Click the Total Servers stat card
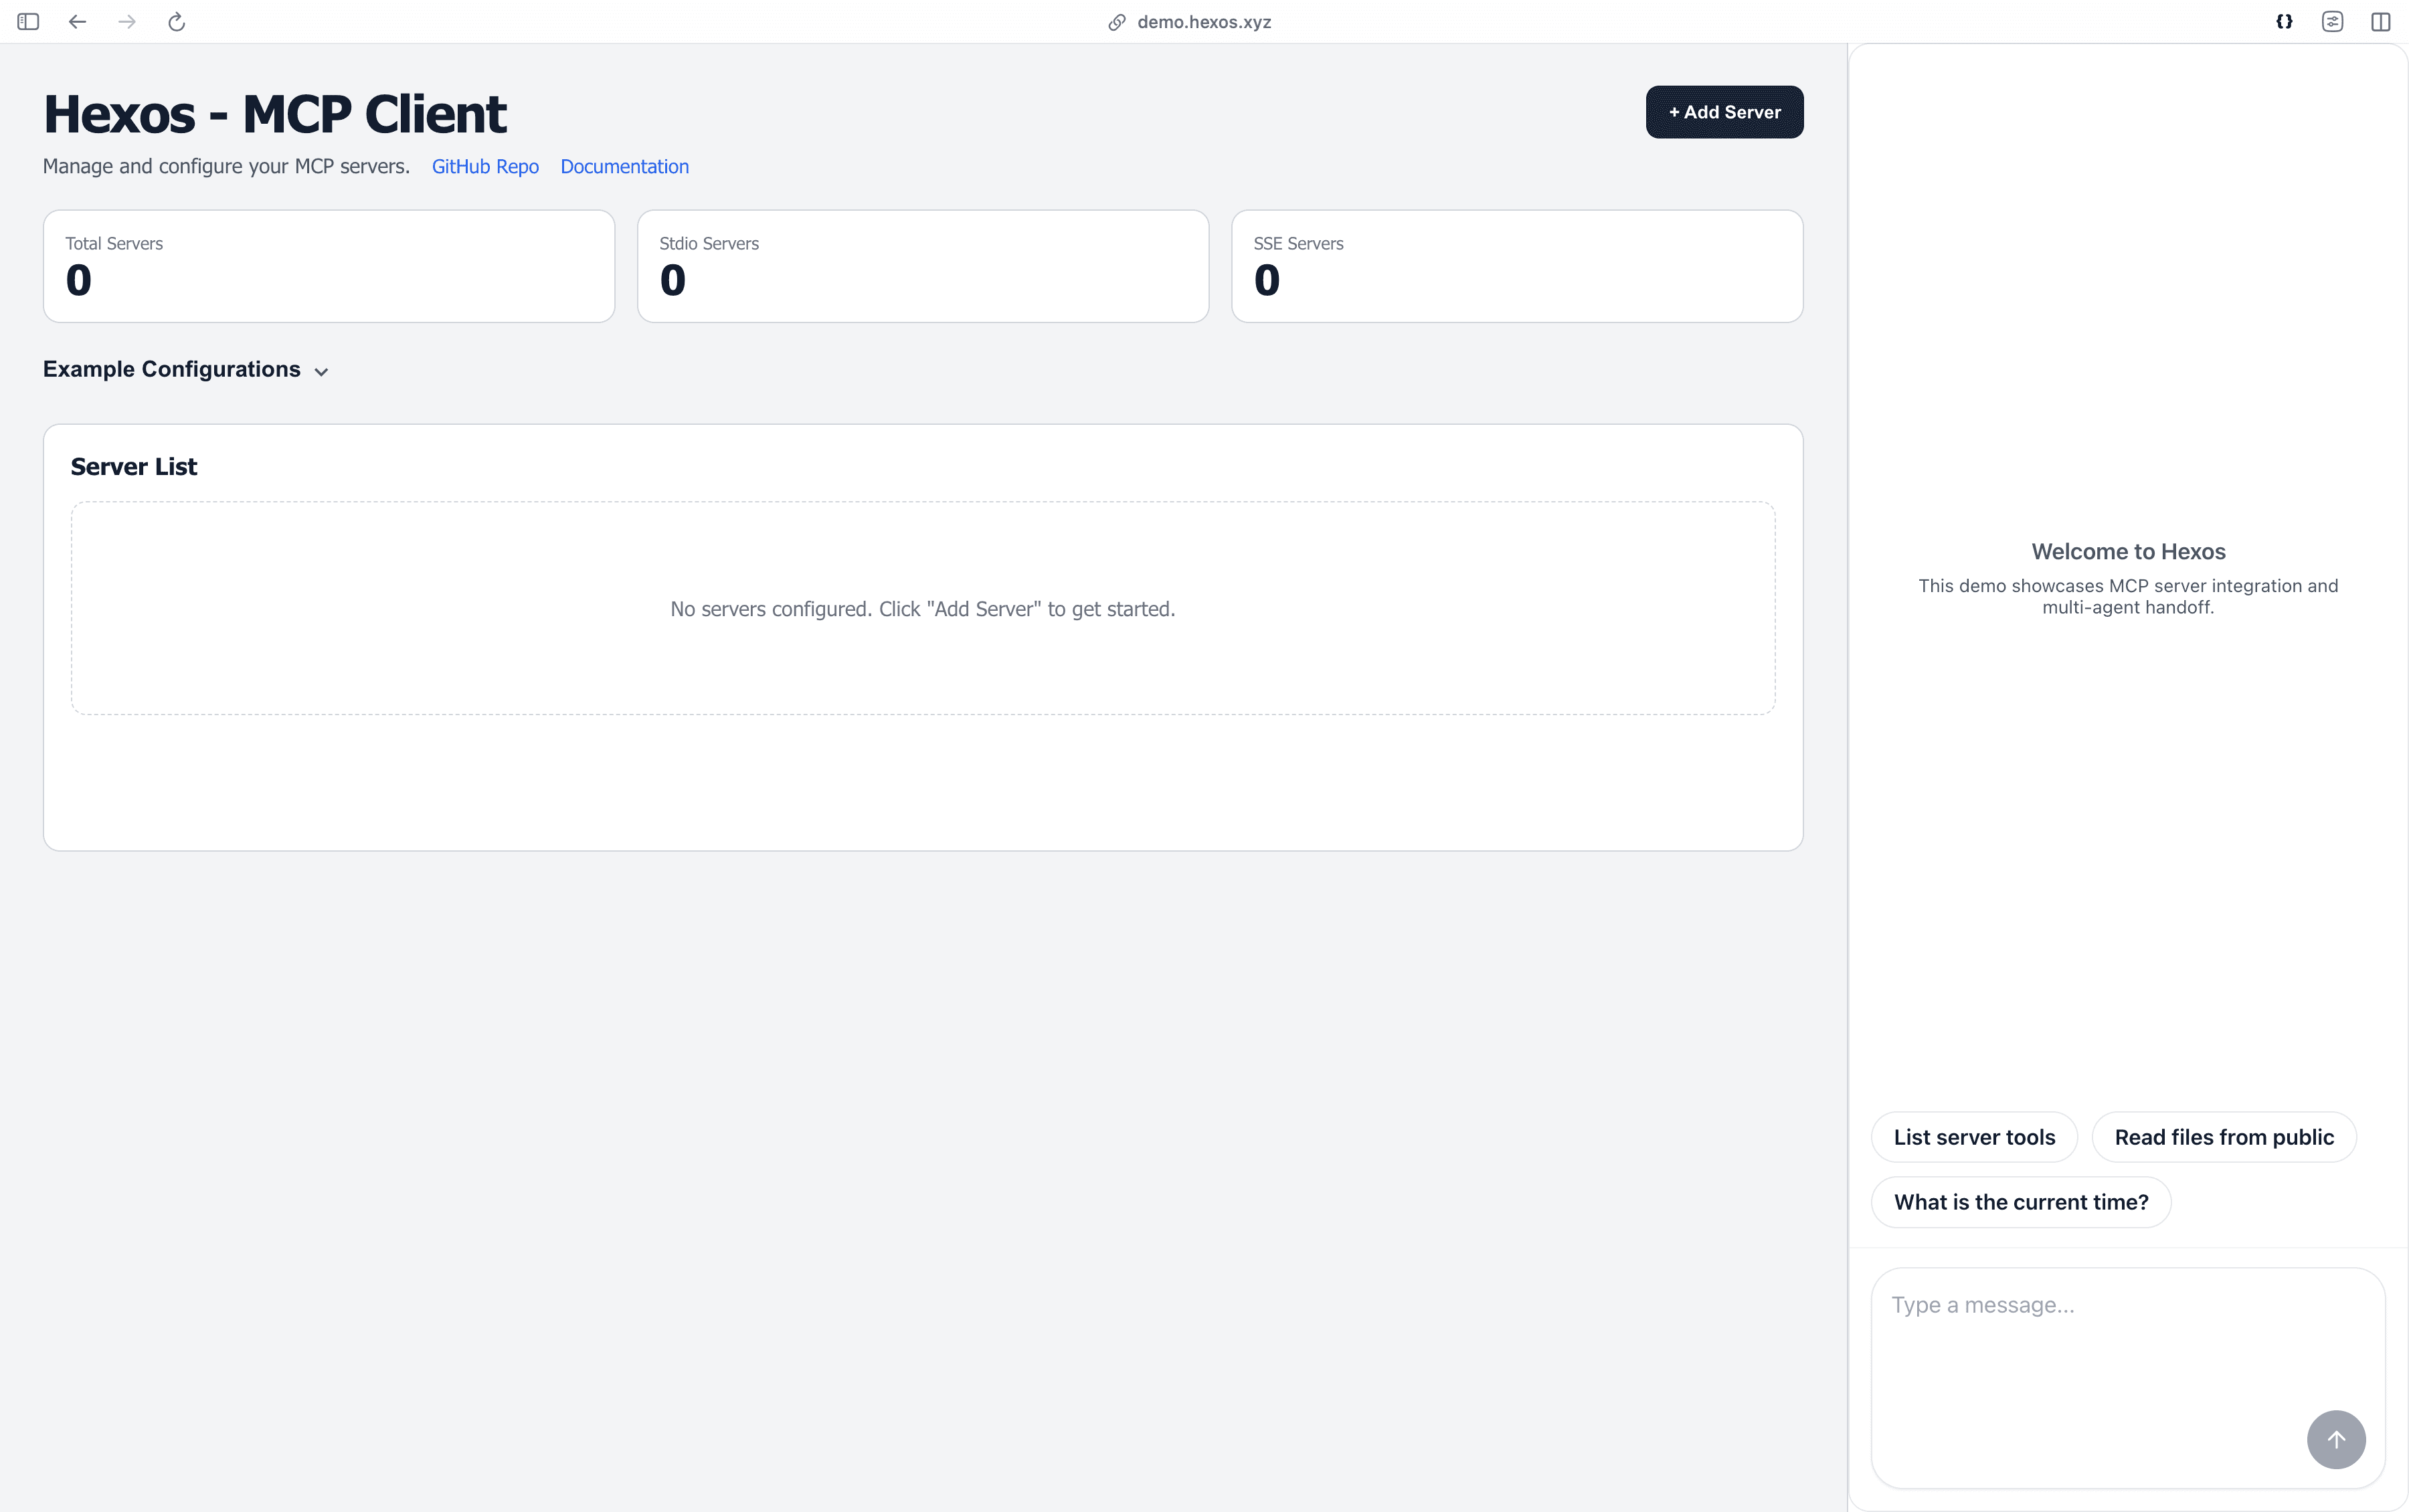Screen dimensions: 2409x1512 [329, 266]
